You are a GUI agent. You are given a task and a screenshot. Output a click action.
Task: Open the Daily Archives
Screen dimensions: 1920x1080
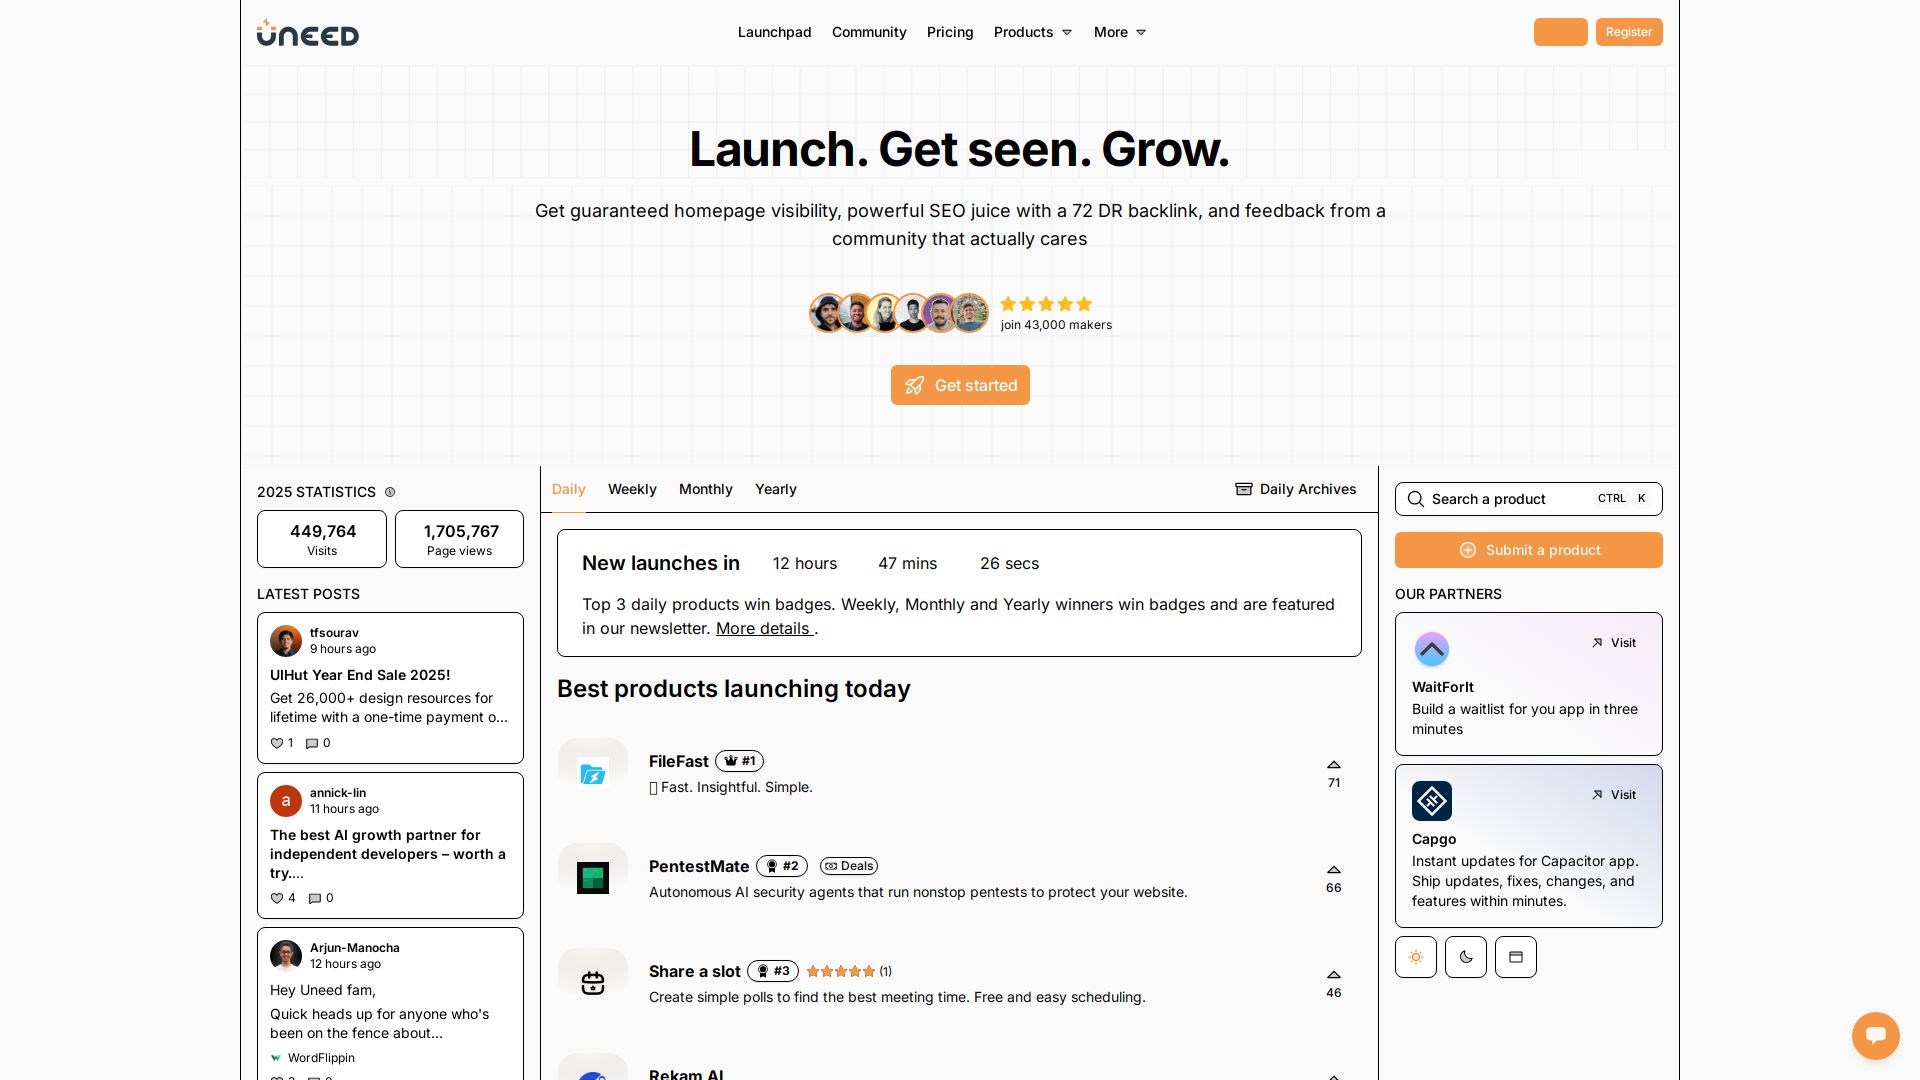coord(1295,489)
